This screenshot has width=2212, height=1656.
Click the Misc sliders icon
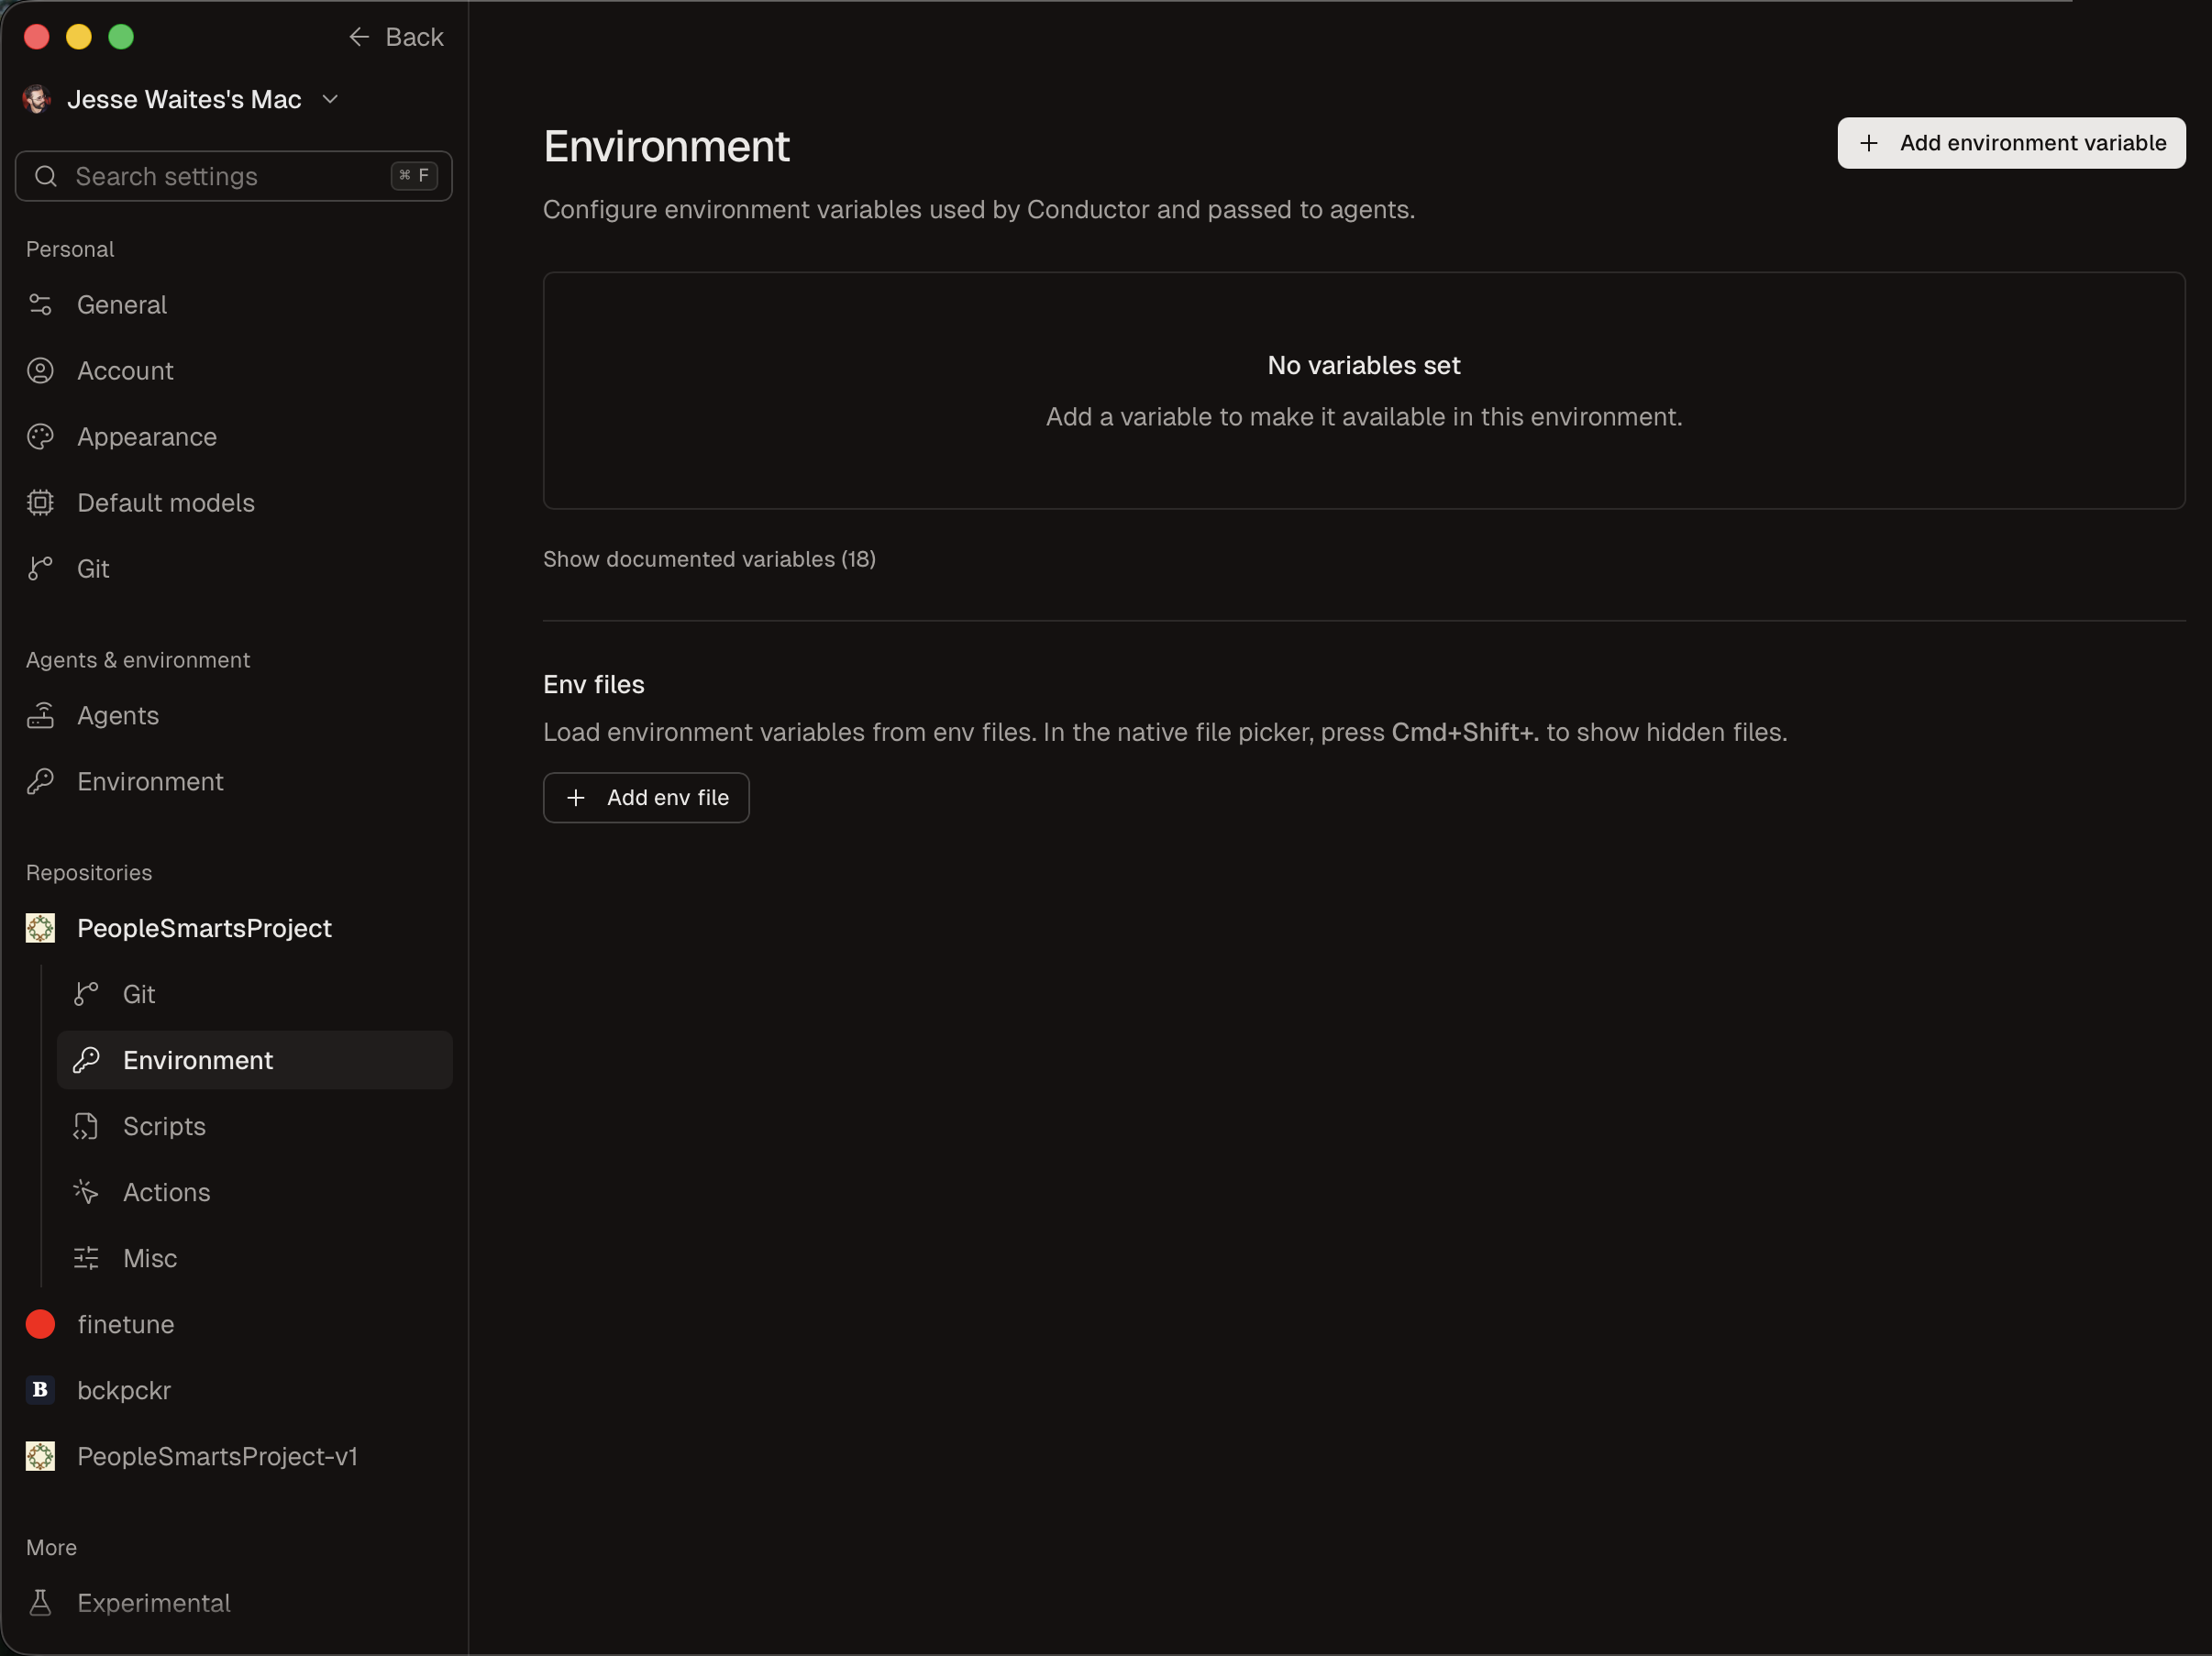pos(86,1259)
